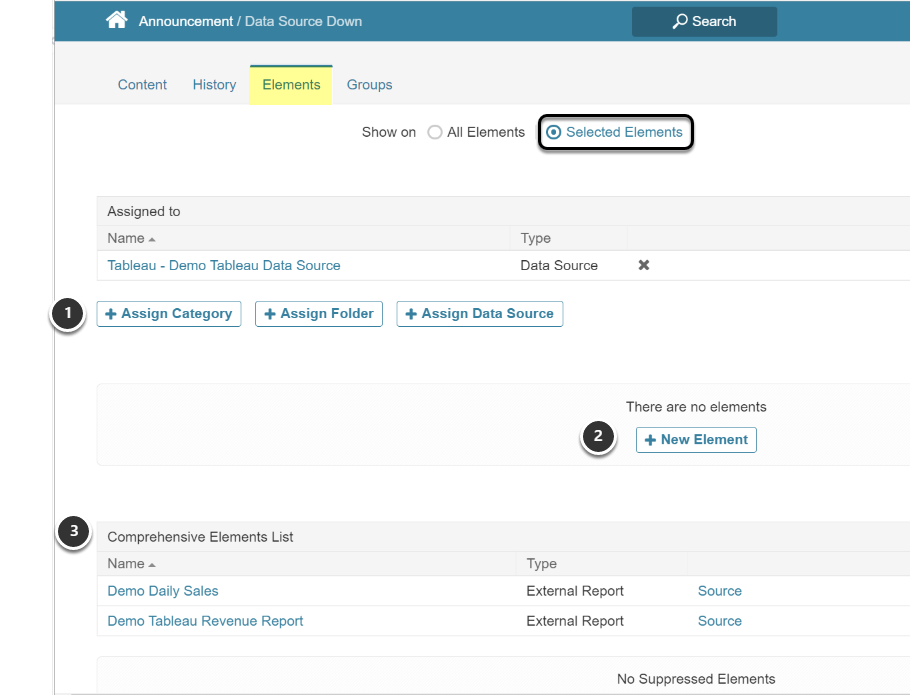Select the Selected Elements radio option

coord(554,132)
